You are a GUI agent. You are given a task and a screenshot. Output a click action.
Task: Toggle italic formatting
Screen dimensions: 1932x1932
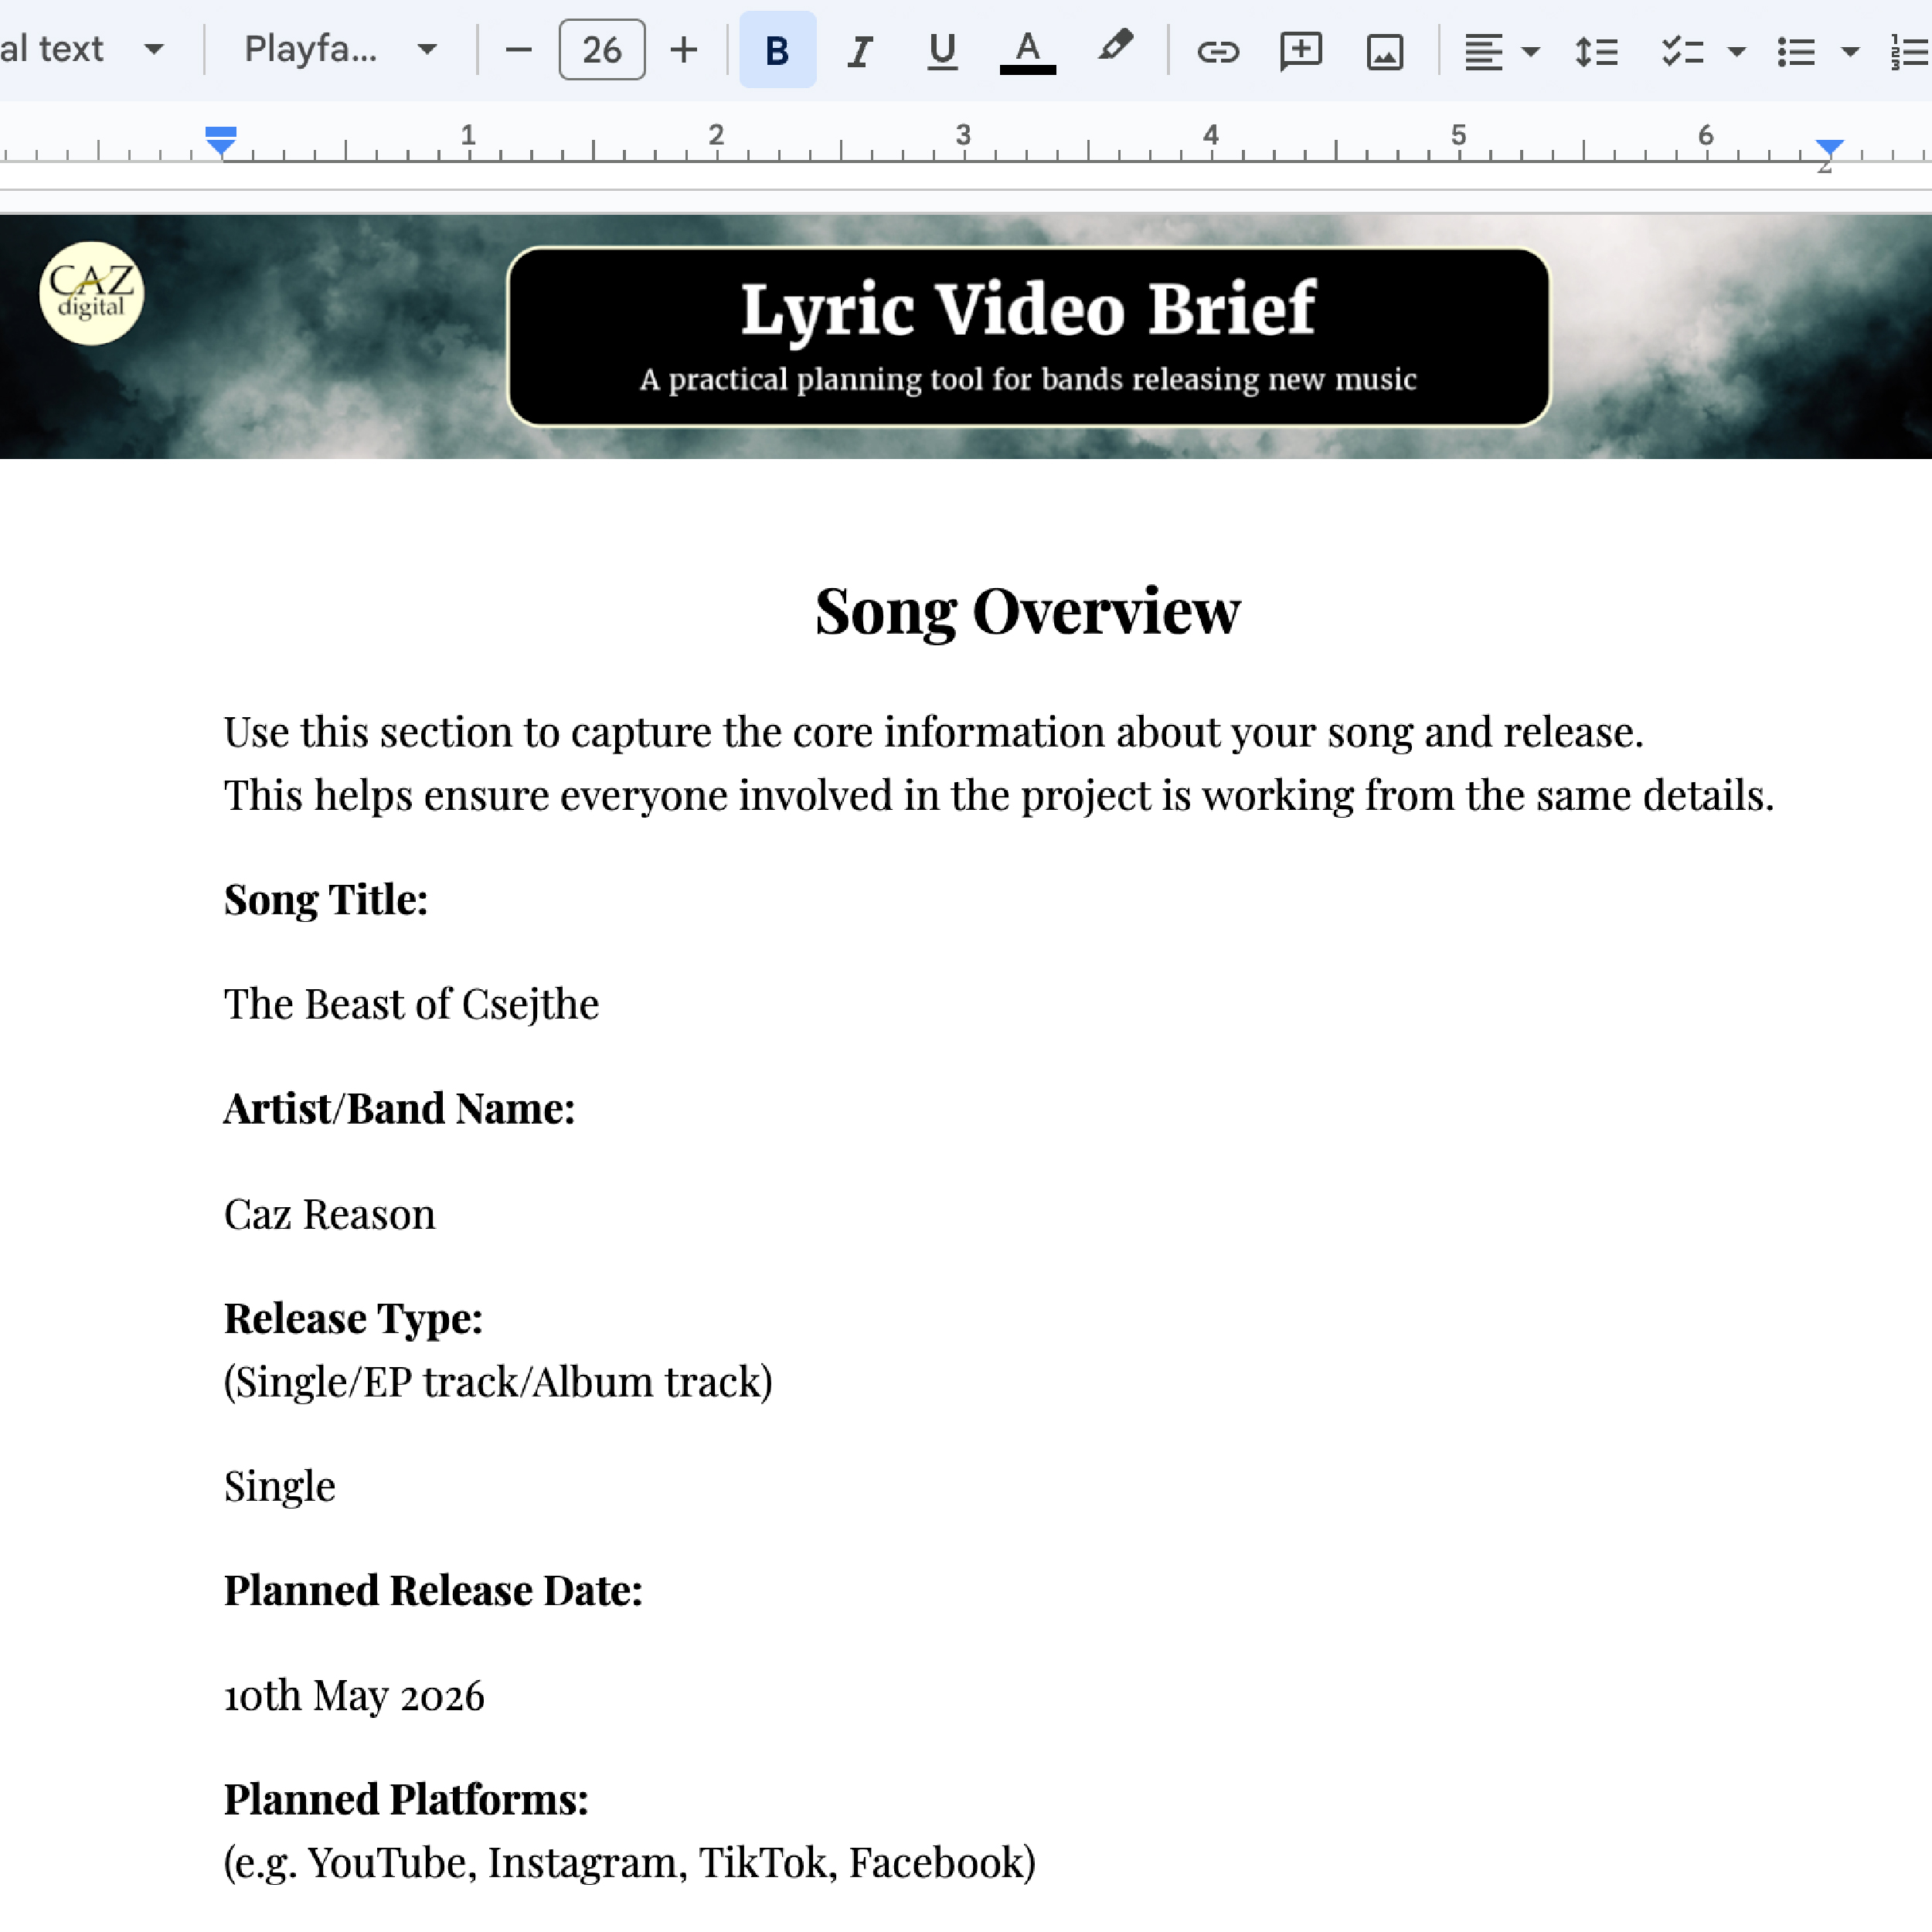click(860, 50)
